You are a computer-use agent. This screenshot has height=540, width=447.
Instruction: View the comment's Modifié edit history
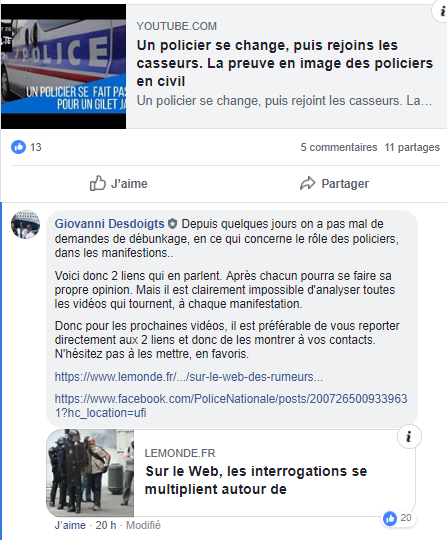[143, 525]
